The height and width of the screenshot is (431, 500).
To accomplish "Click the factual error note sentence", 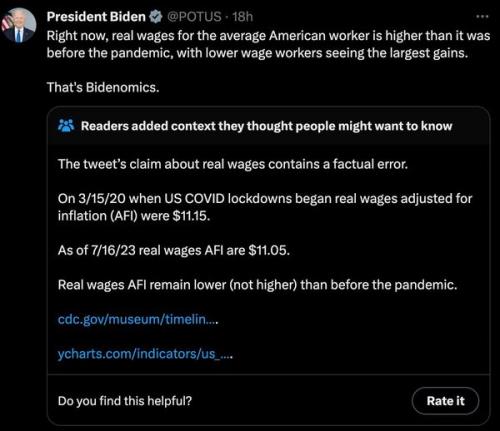I will click(x=233, y=164).
